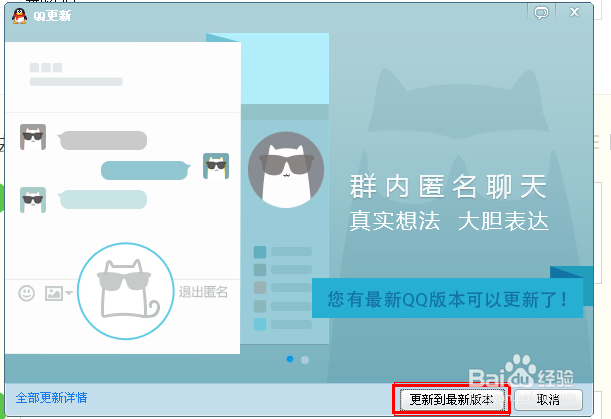Click the QQ penguin logo icon
This screenshot has height=419, width=611.
pyautogui.click(x=19, y=16)
